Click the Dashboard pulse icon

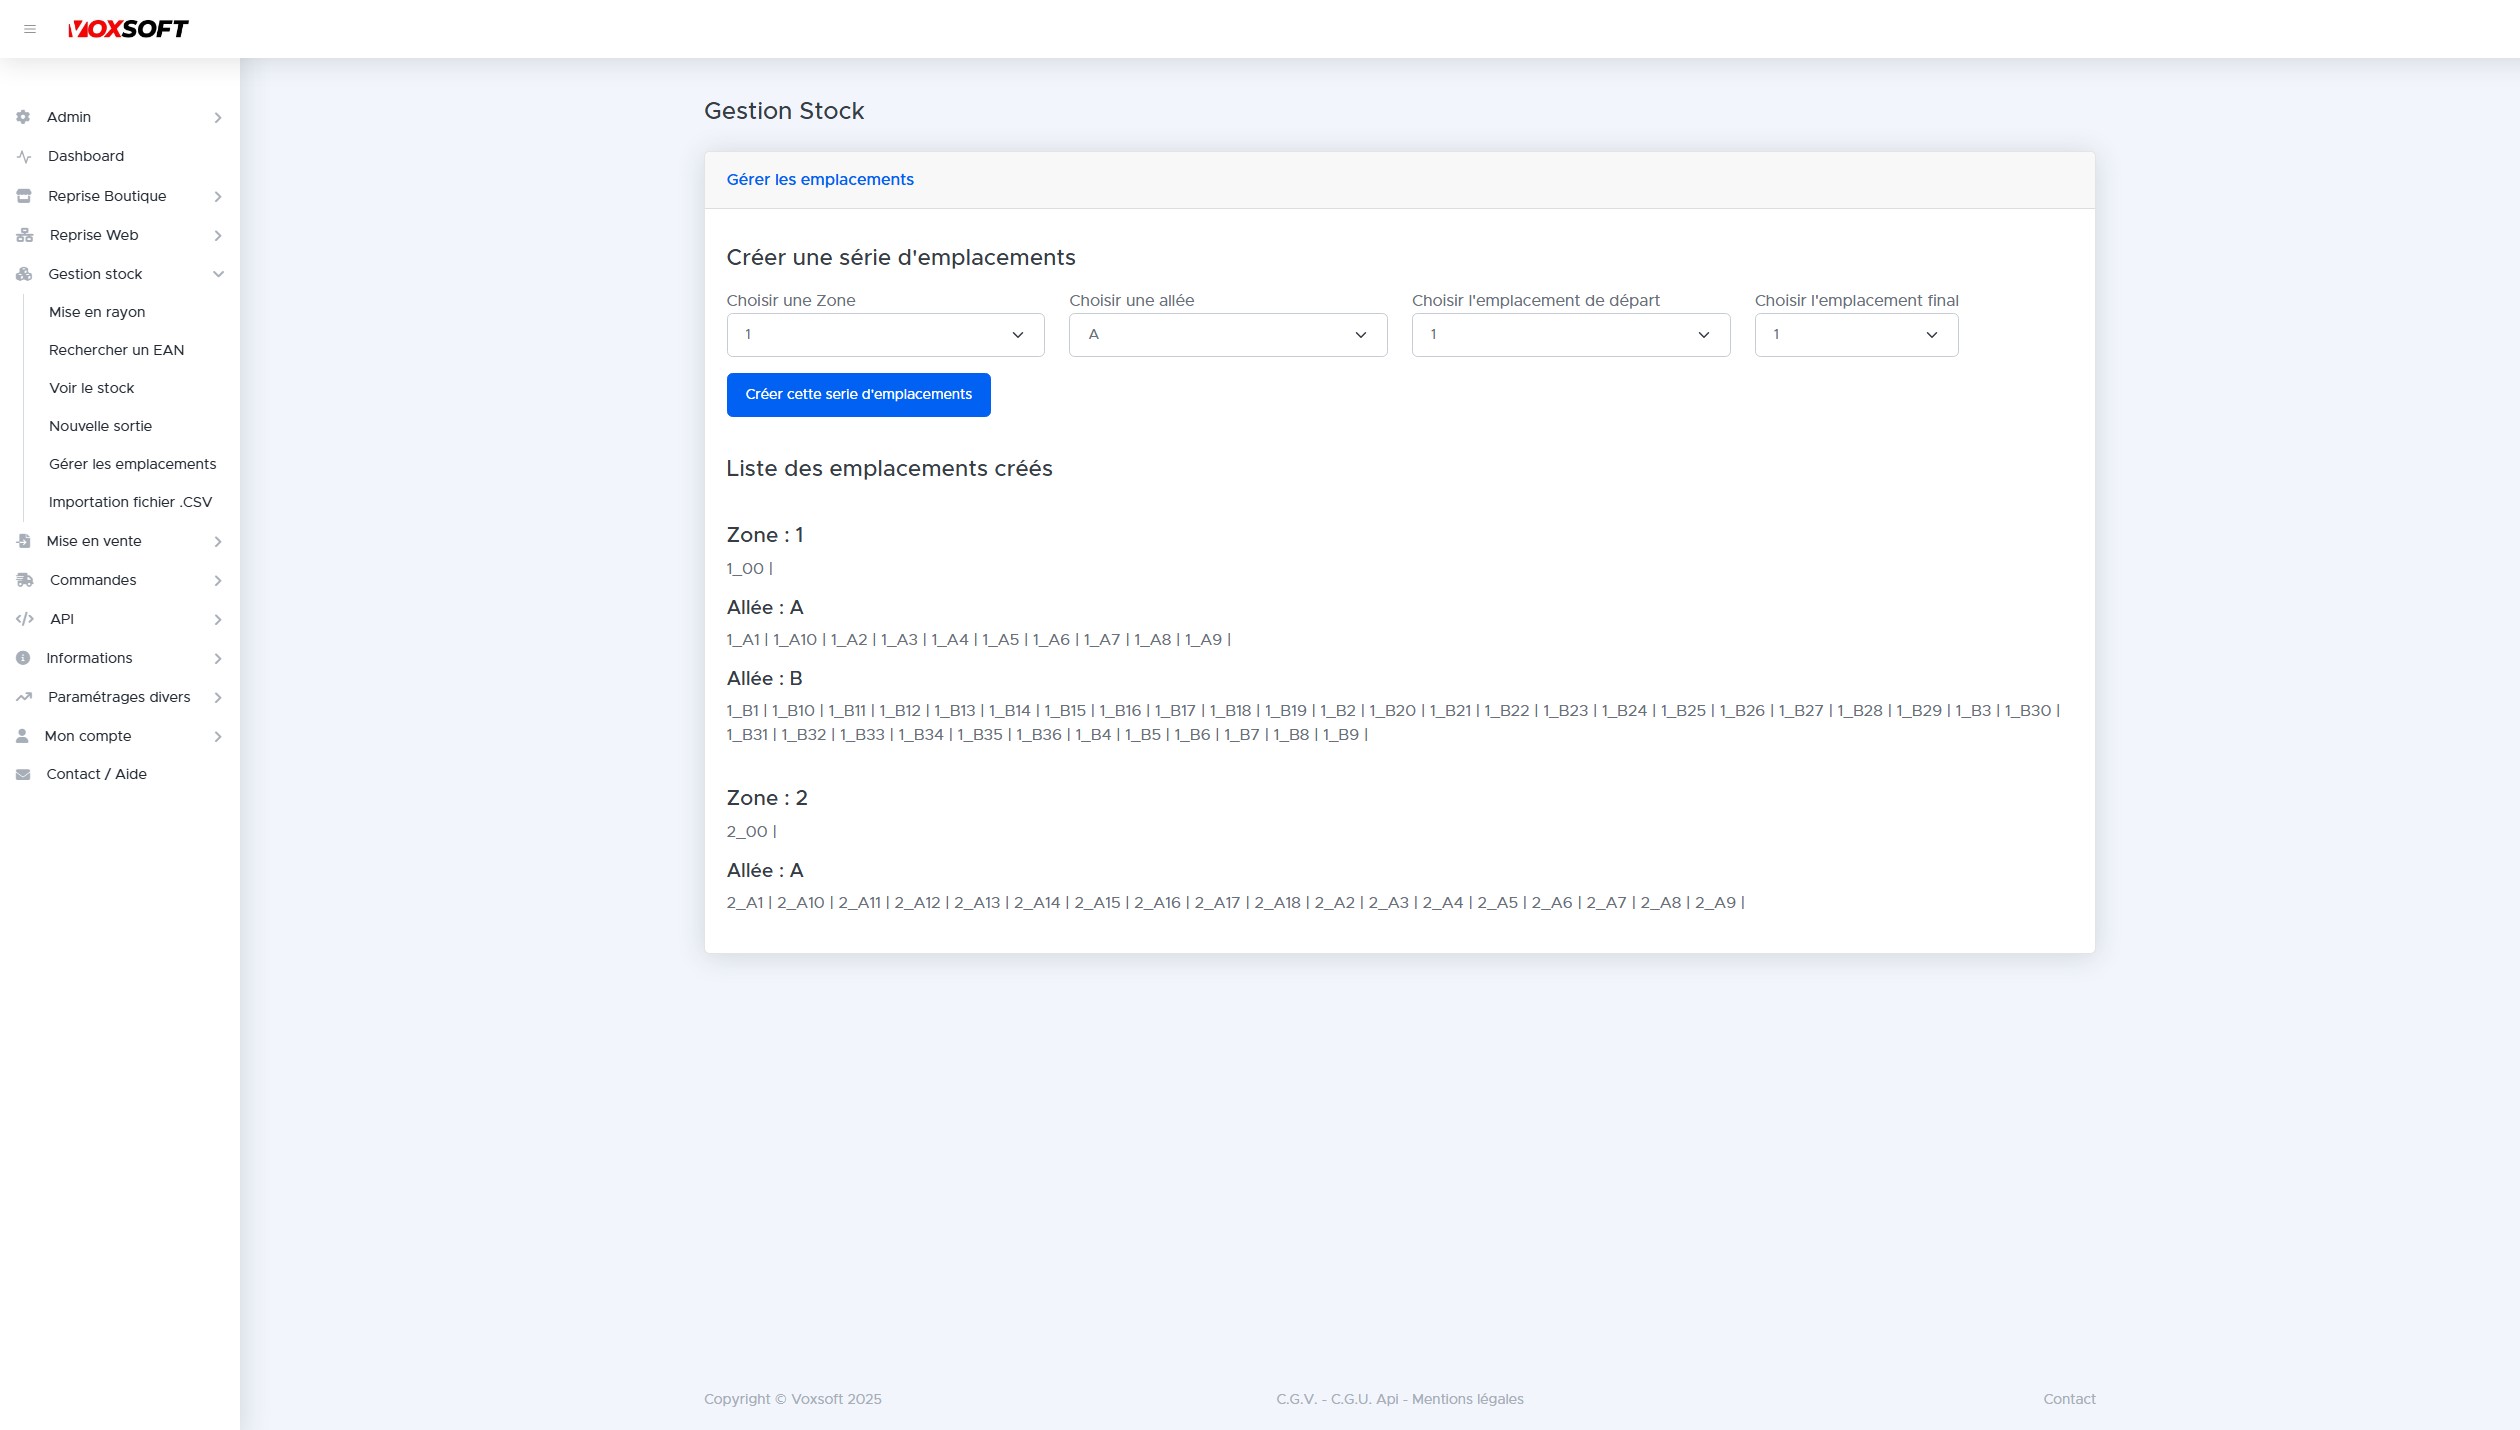24,157
